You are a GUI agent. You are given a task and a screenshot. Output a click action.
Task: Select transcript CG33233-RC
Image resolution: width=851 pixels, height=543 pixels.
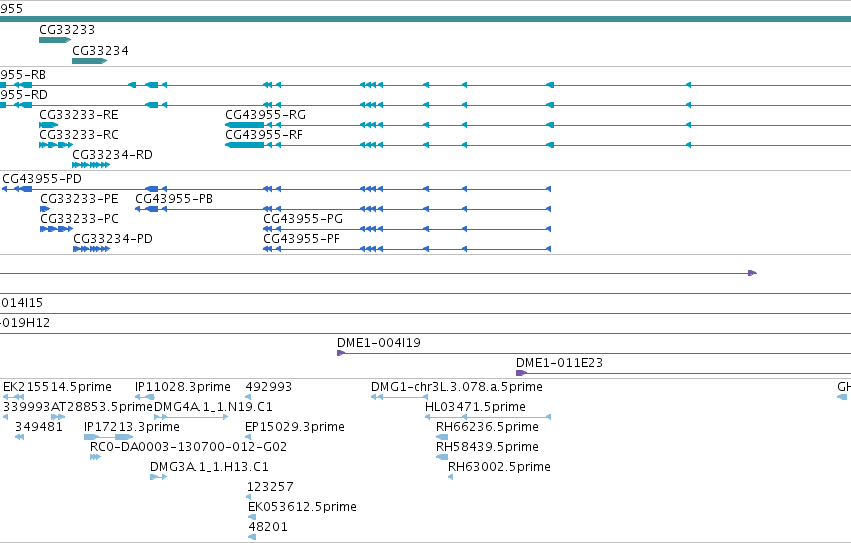[x=79, y=135]
